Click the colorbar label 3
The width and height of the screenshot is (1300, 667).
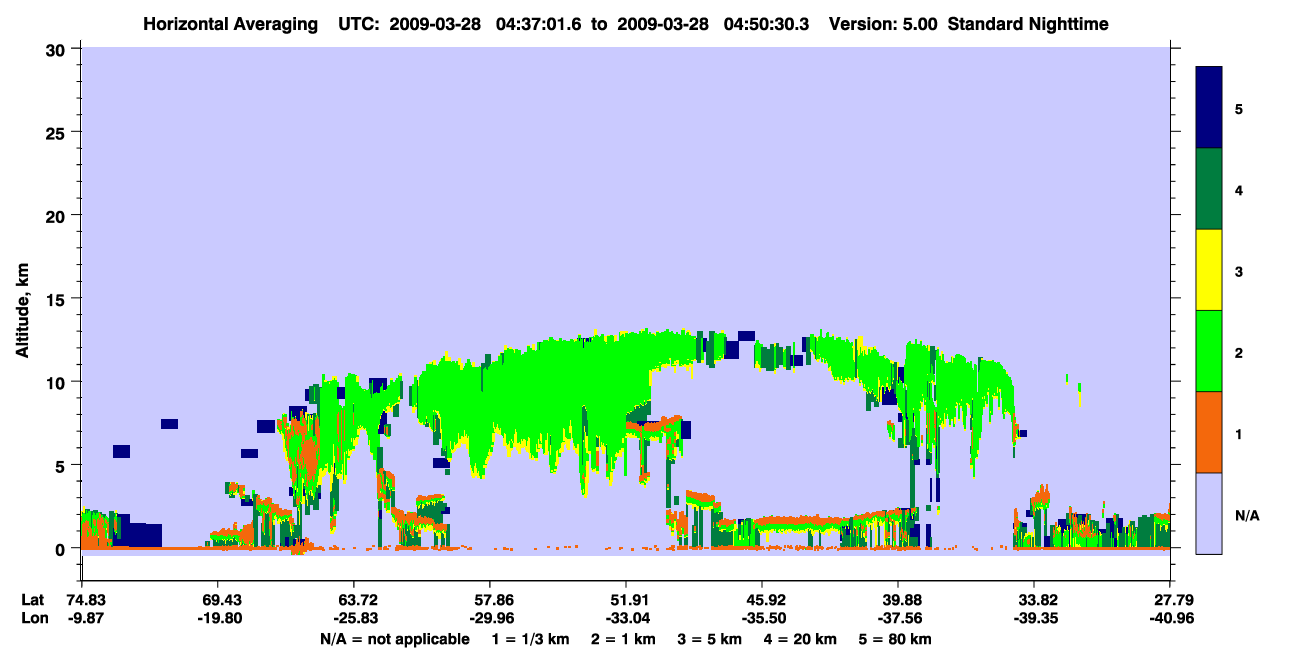[x=1239, y=271]
